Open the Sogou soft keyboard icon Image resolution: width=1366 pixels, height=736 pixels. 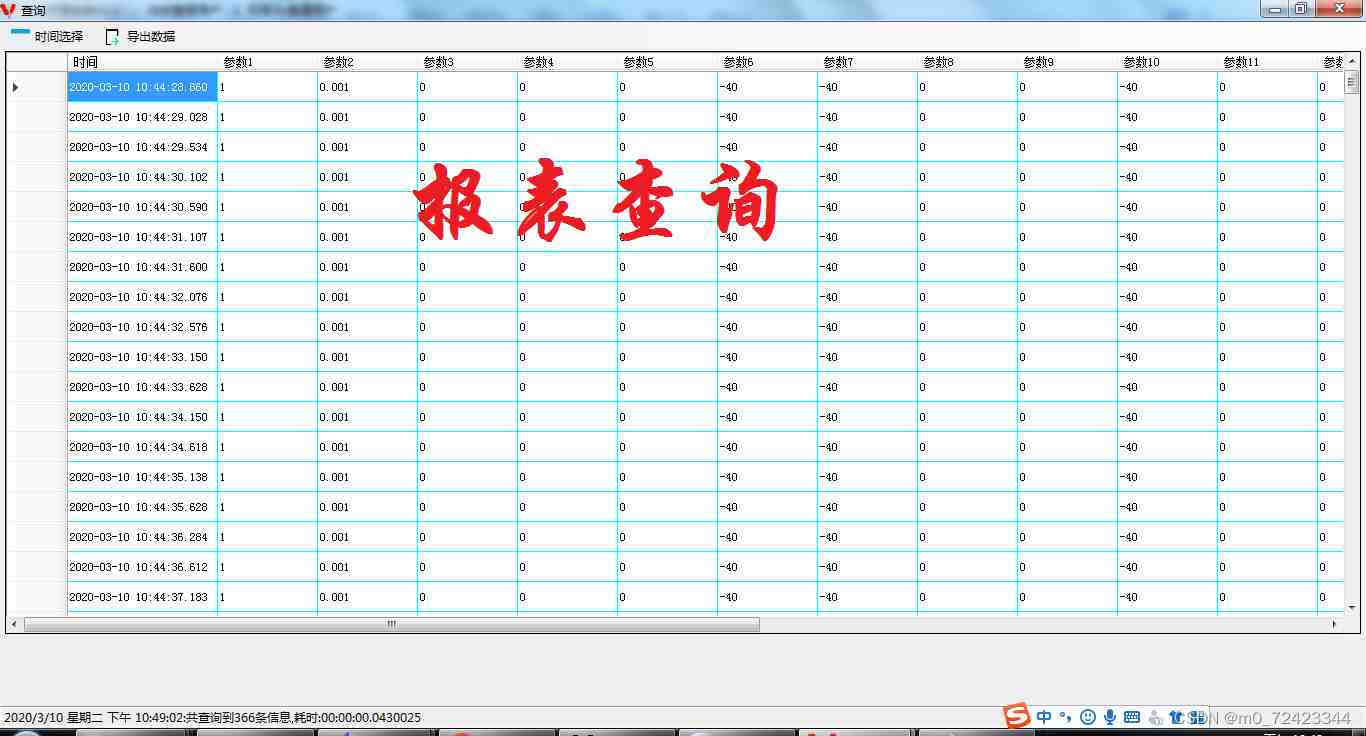(x=1132, y=717)
